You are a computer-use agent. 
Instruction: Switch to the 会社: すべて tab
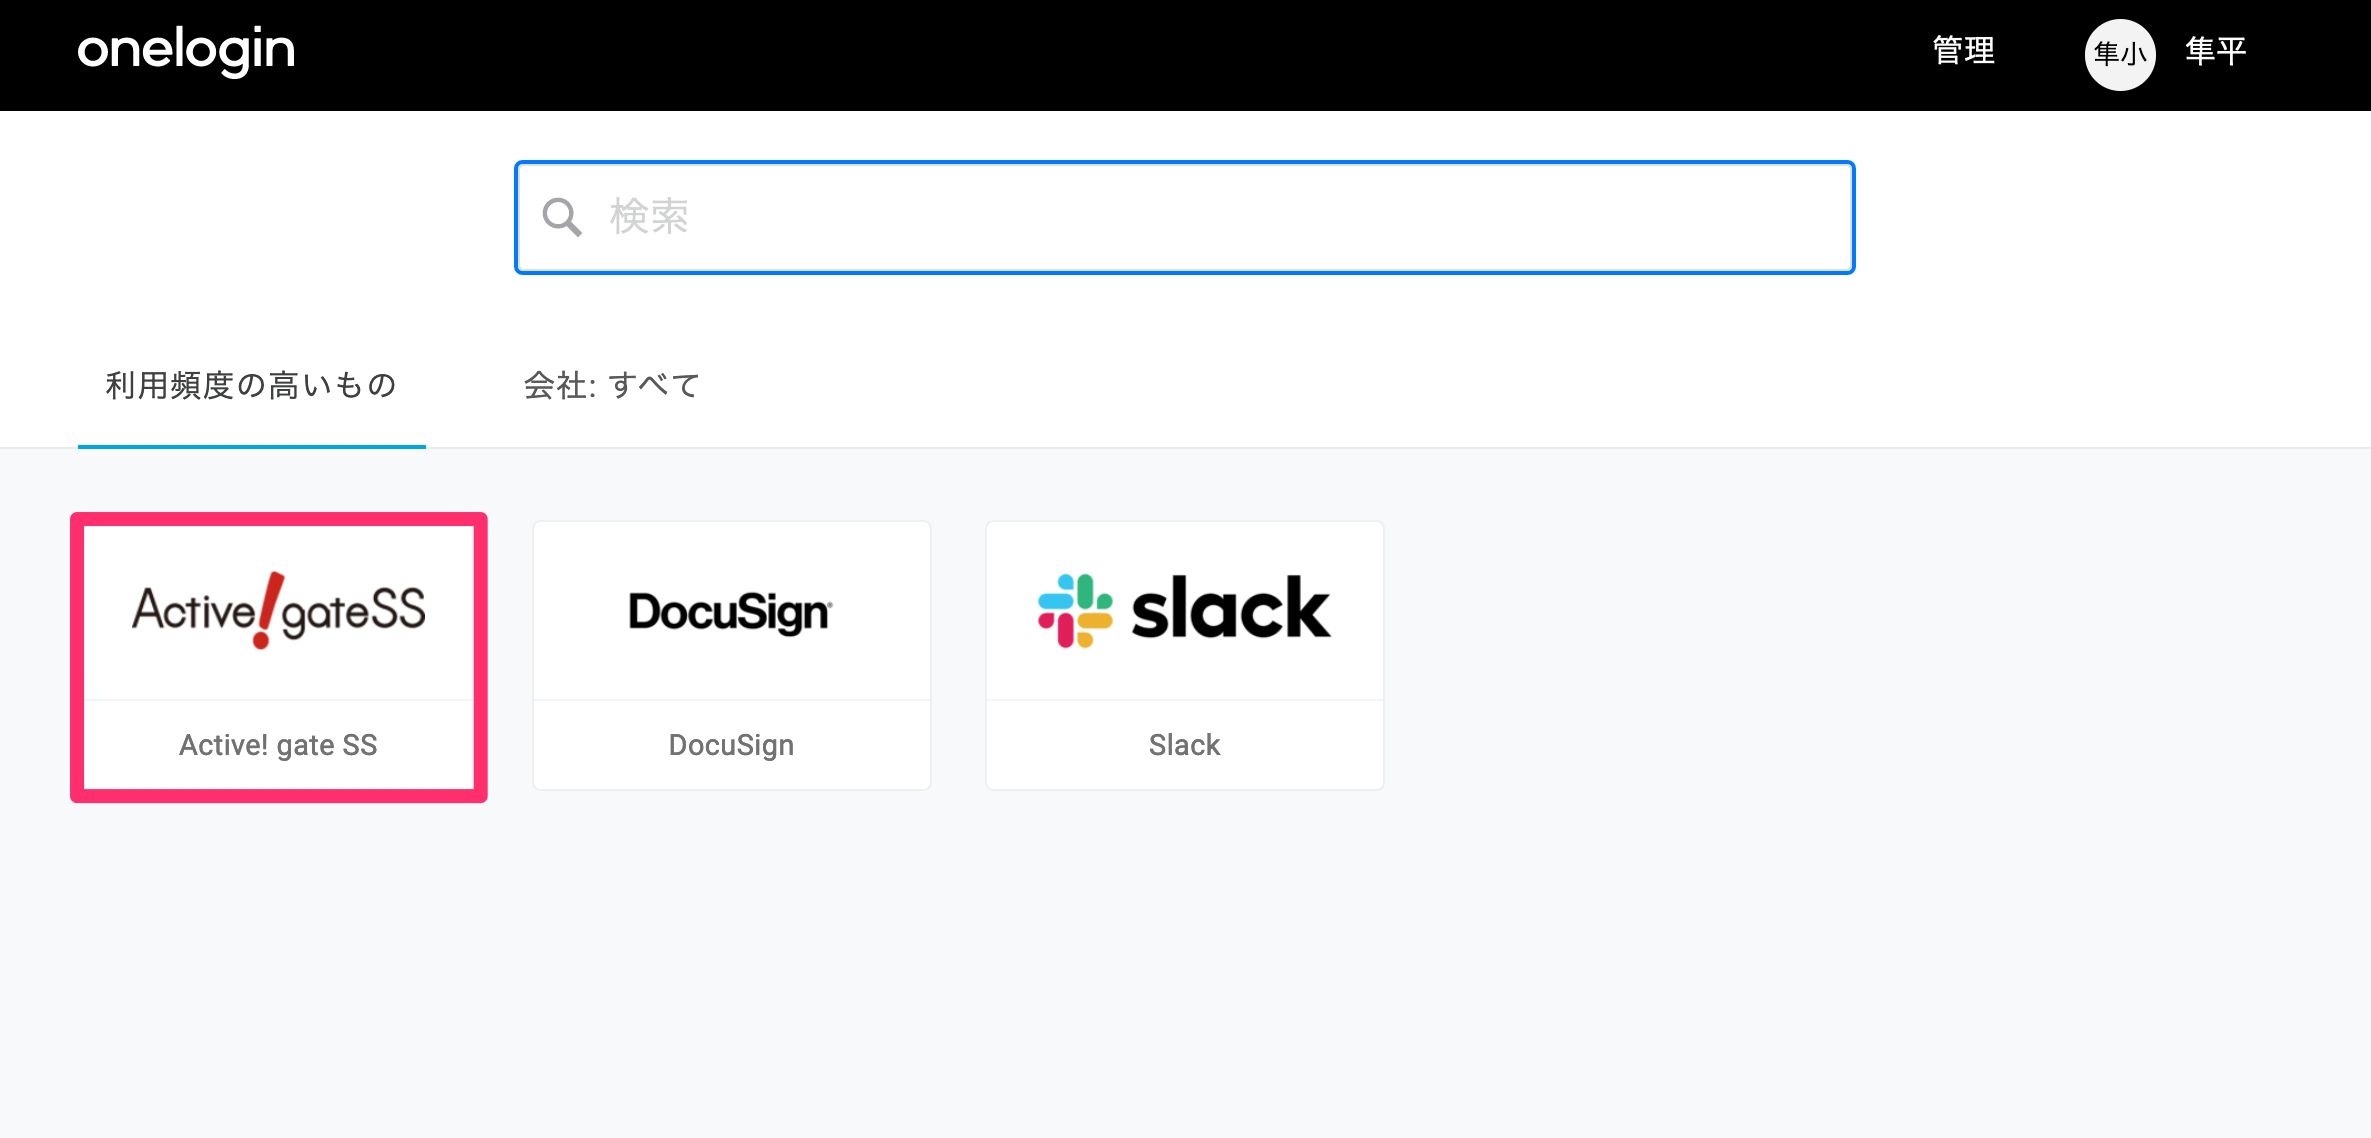[x=612, y=385]
